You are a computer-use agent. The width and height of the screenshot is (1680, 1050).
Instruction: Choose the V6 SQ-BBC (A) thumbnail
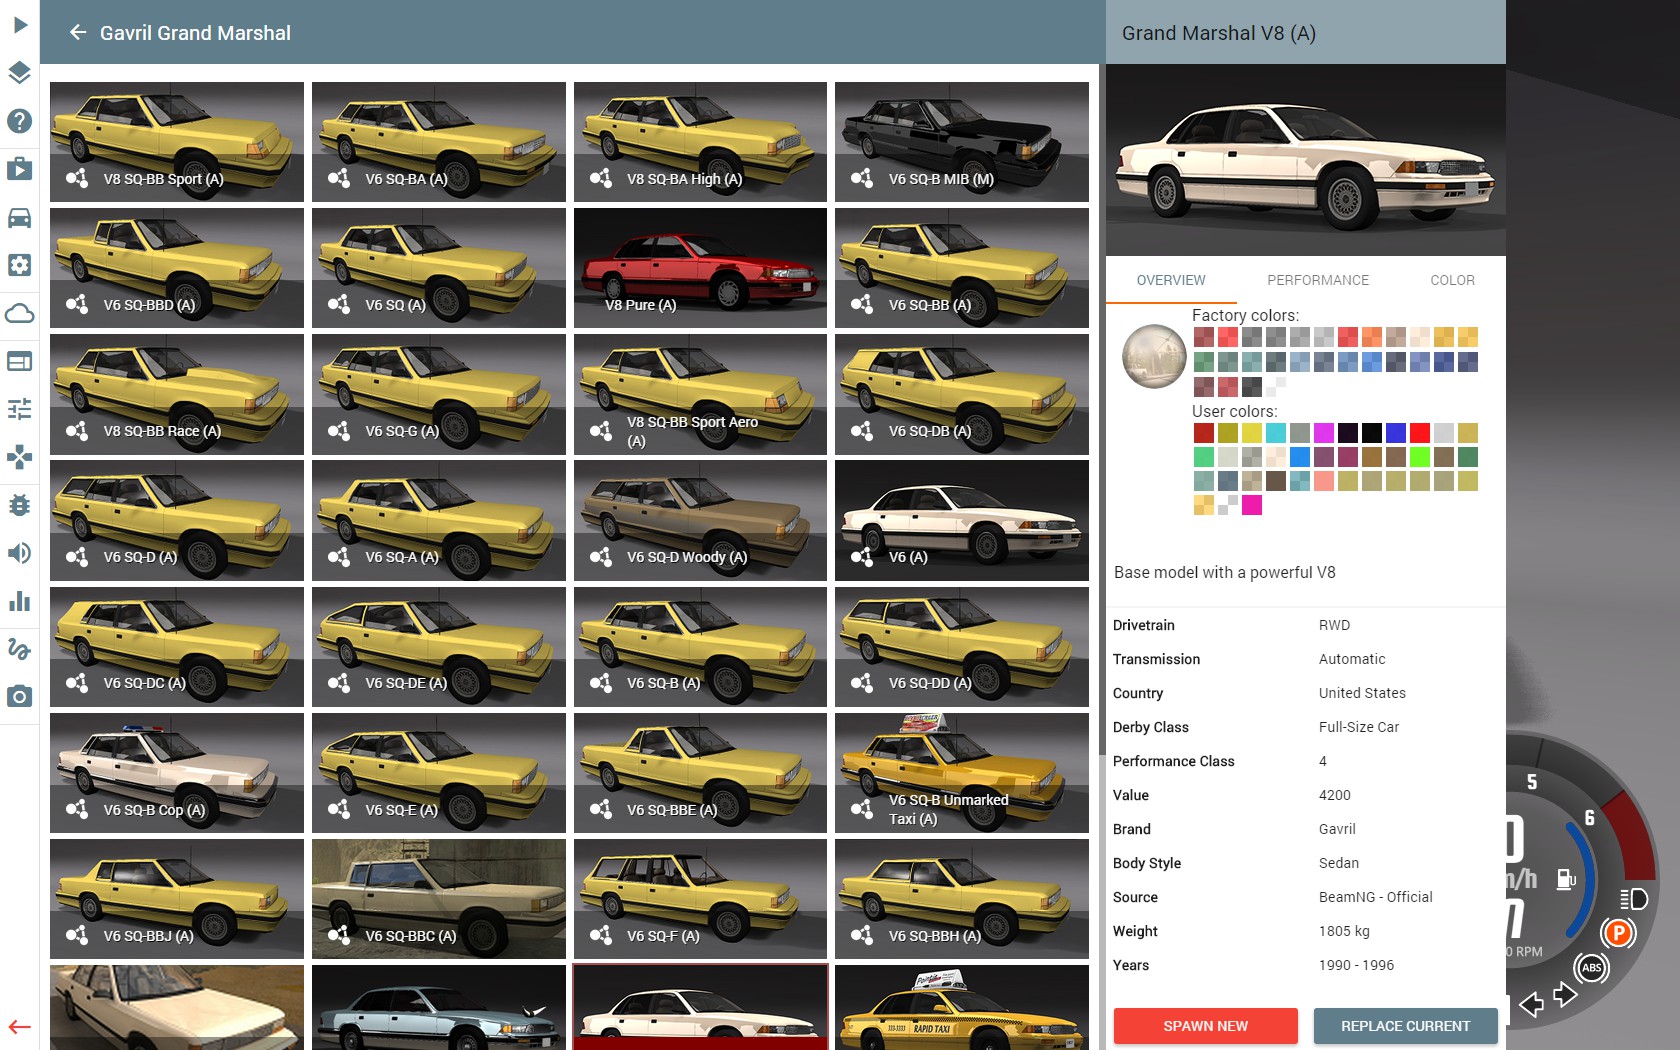point(439,899)
